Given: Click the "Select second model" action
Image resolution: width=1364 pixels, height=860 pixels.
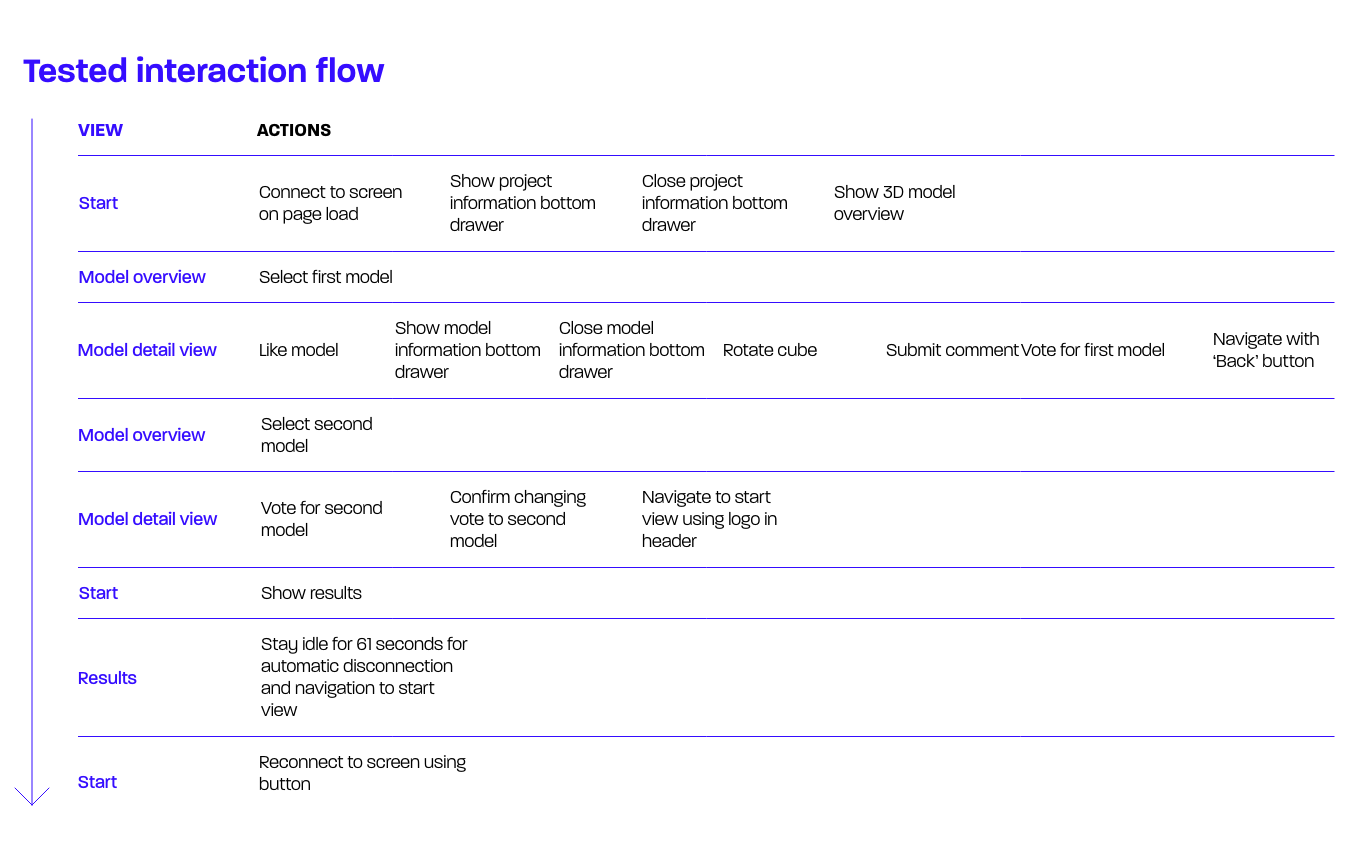Looking at the screenshot, I should pyautogui.click(x=316, y=435).
